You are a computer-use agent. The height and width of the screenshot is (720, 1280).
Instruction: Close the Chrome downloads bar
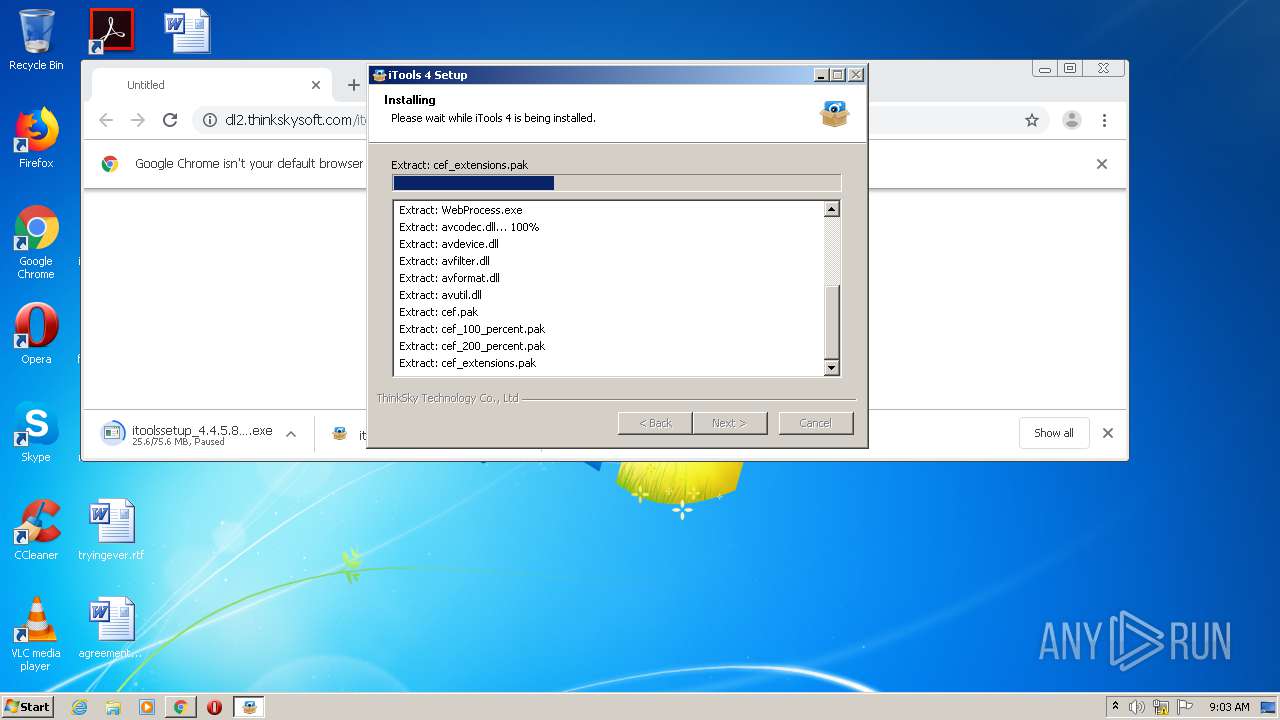[x=1107, y=433]
